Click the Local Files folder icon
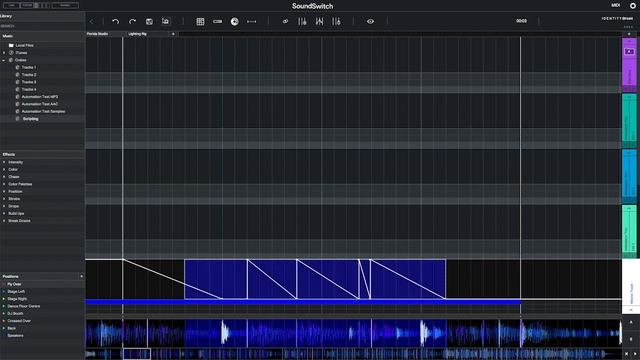 11,45
